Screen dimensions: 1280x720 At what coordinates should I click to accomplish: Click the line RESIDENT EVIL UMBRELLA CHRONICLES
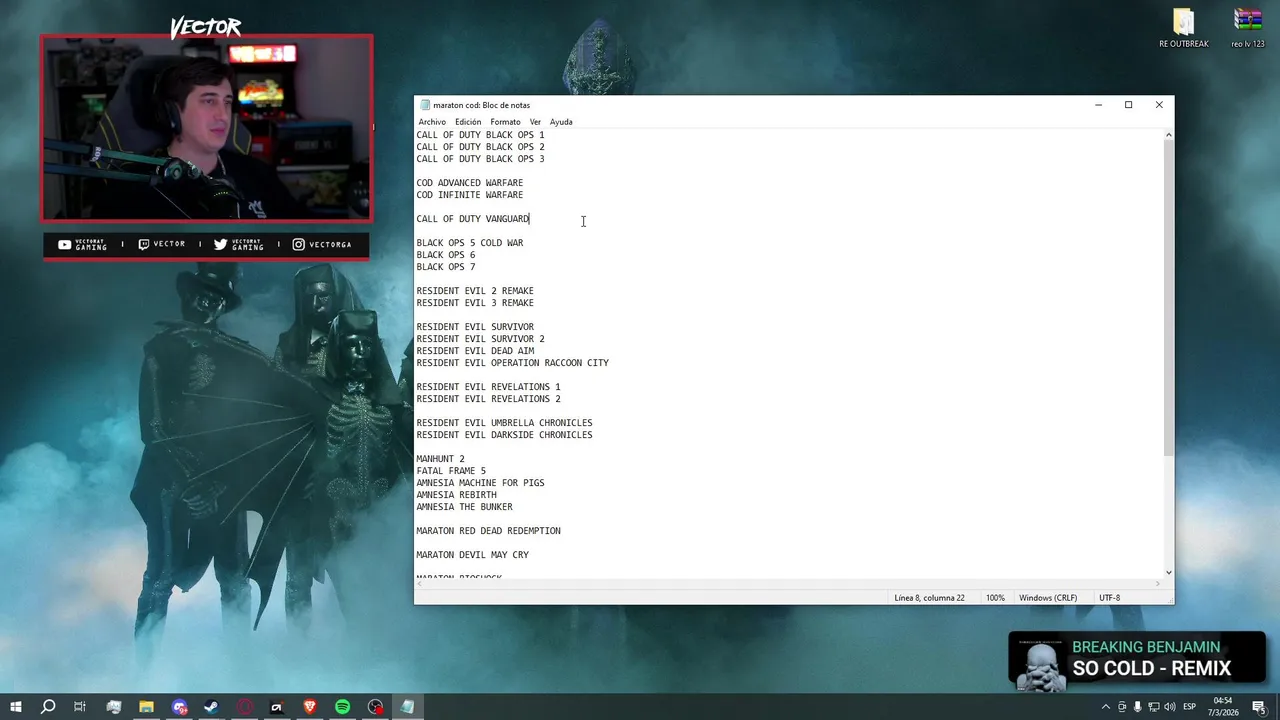[x=504, y=423]
